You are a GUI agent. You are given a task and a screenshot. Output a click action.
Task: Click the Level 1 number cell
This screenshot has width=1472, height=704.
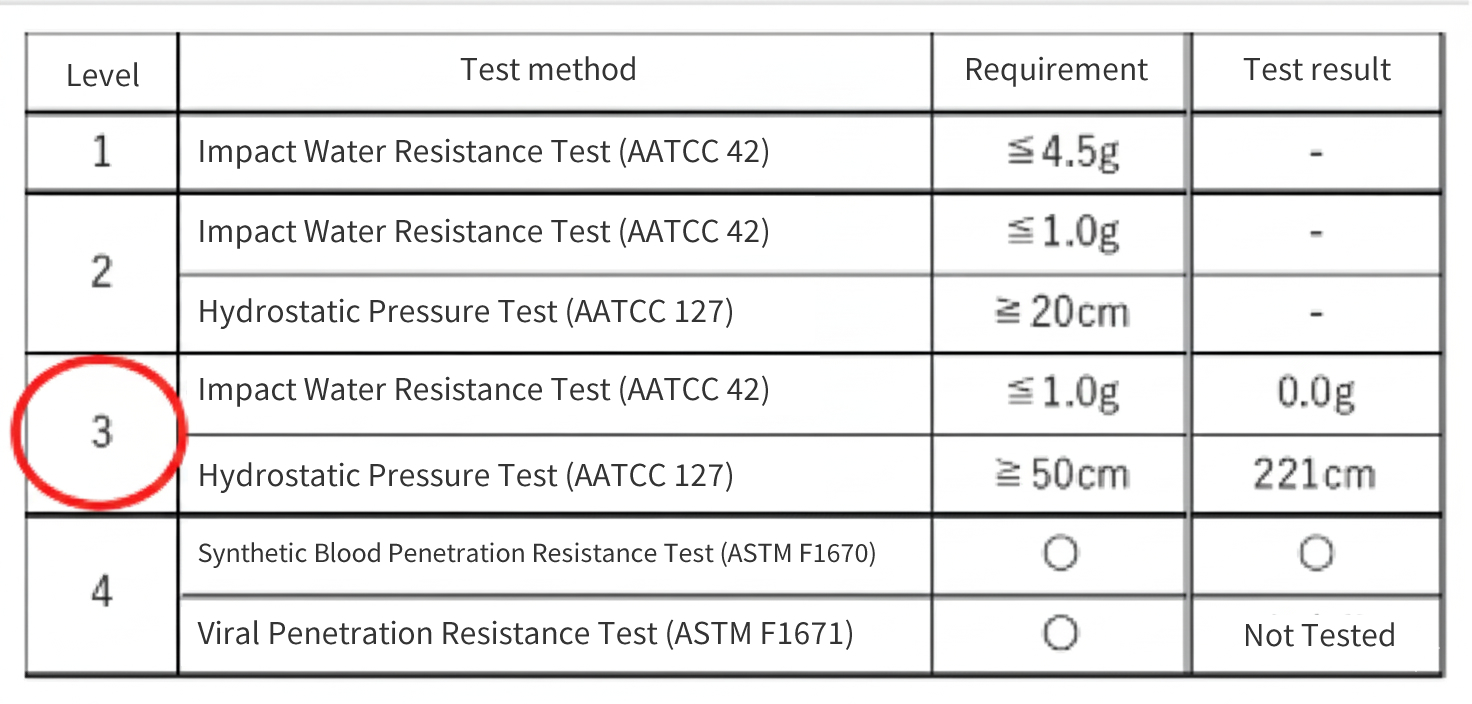click(102, 152)
